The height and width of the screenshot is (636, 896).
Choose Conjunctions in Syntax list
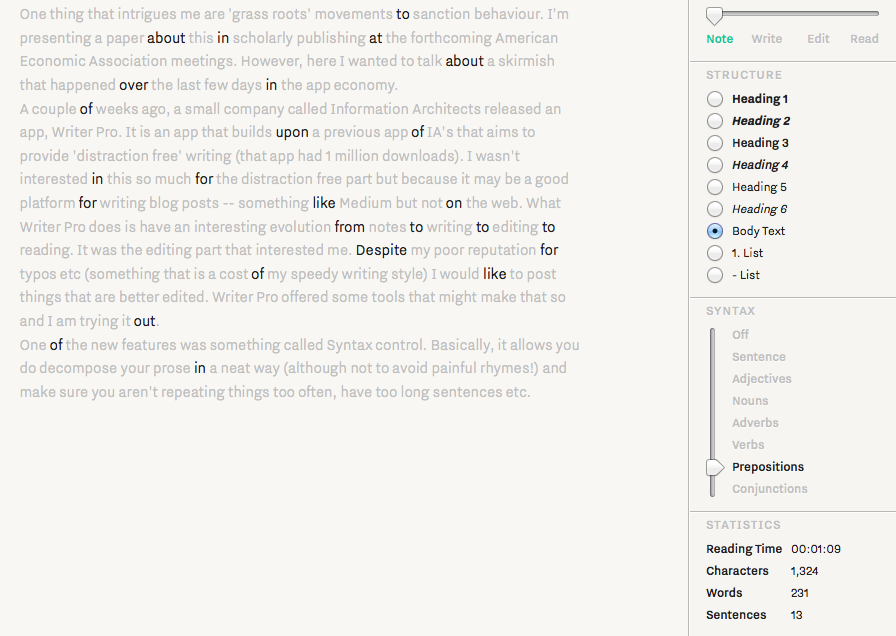[769, 489]
